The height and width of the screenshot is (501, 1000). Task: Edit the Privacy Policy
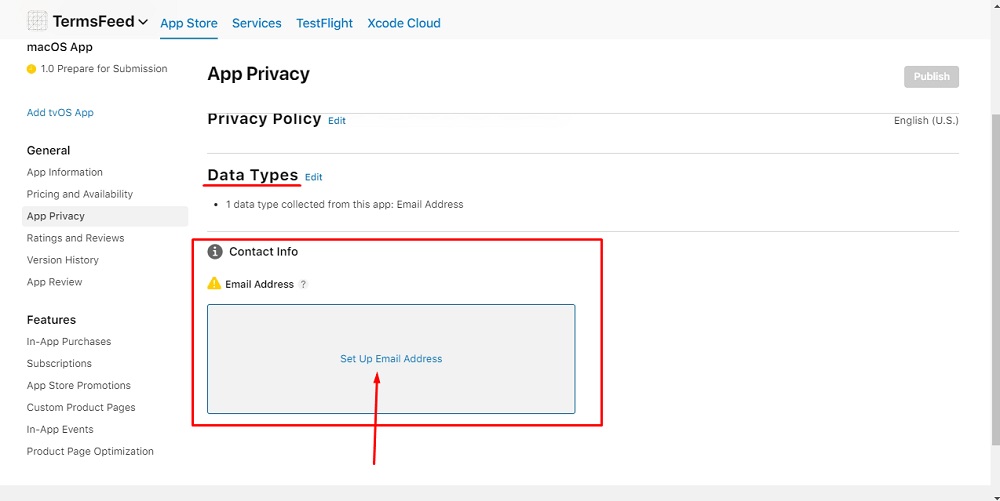(x=337, y=120)
